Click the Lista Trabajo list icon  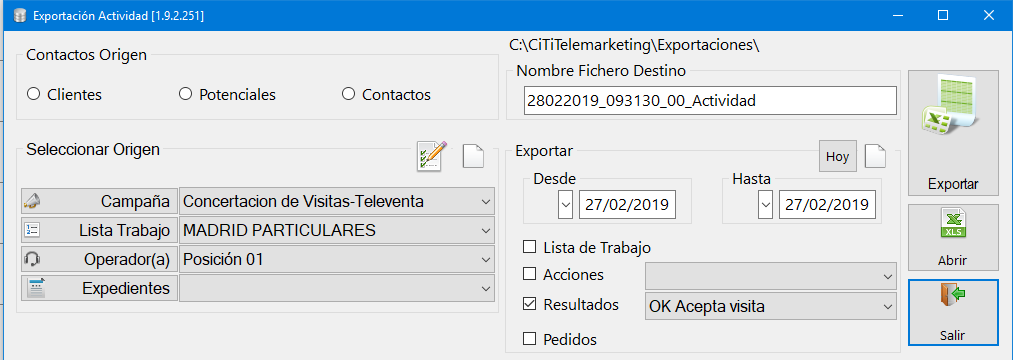(32, 230)
